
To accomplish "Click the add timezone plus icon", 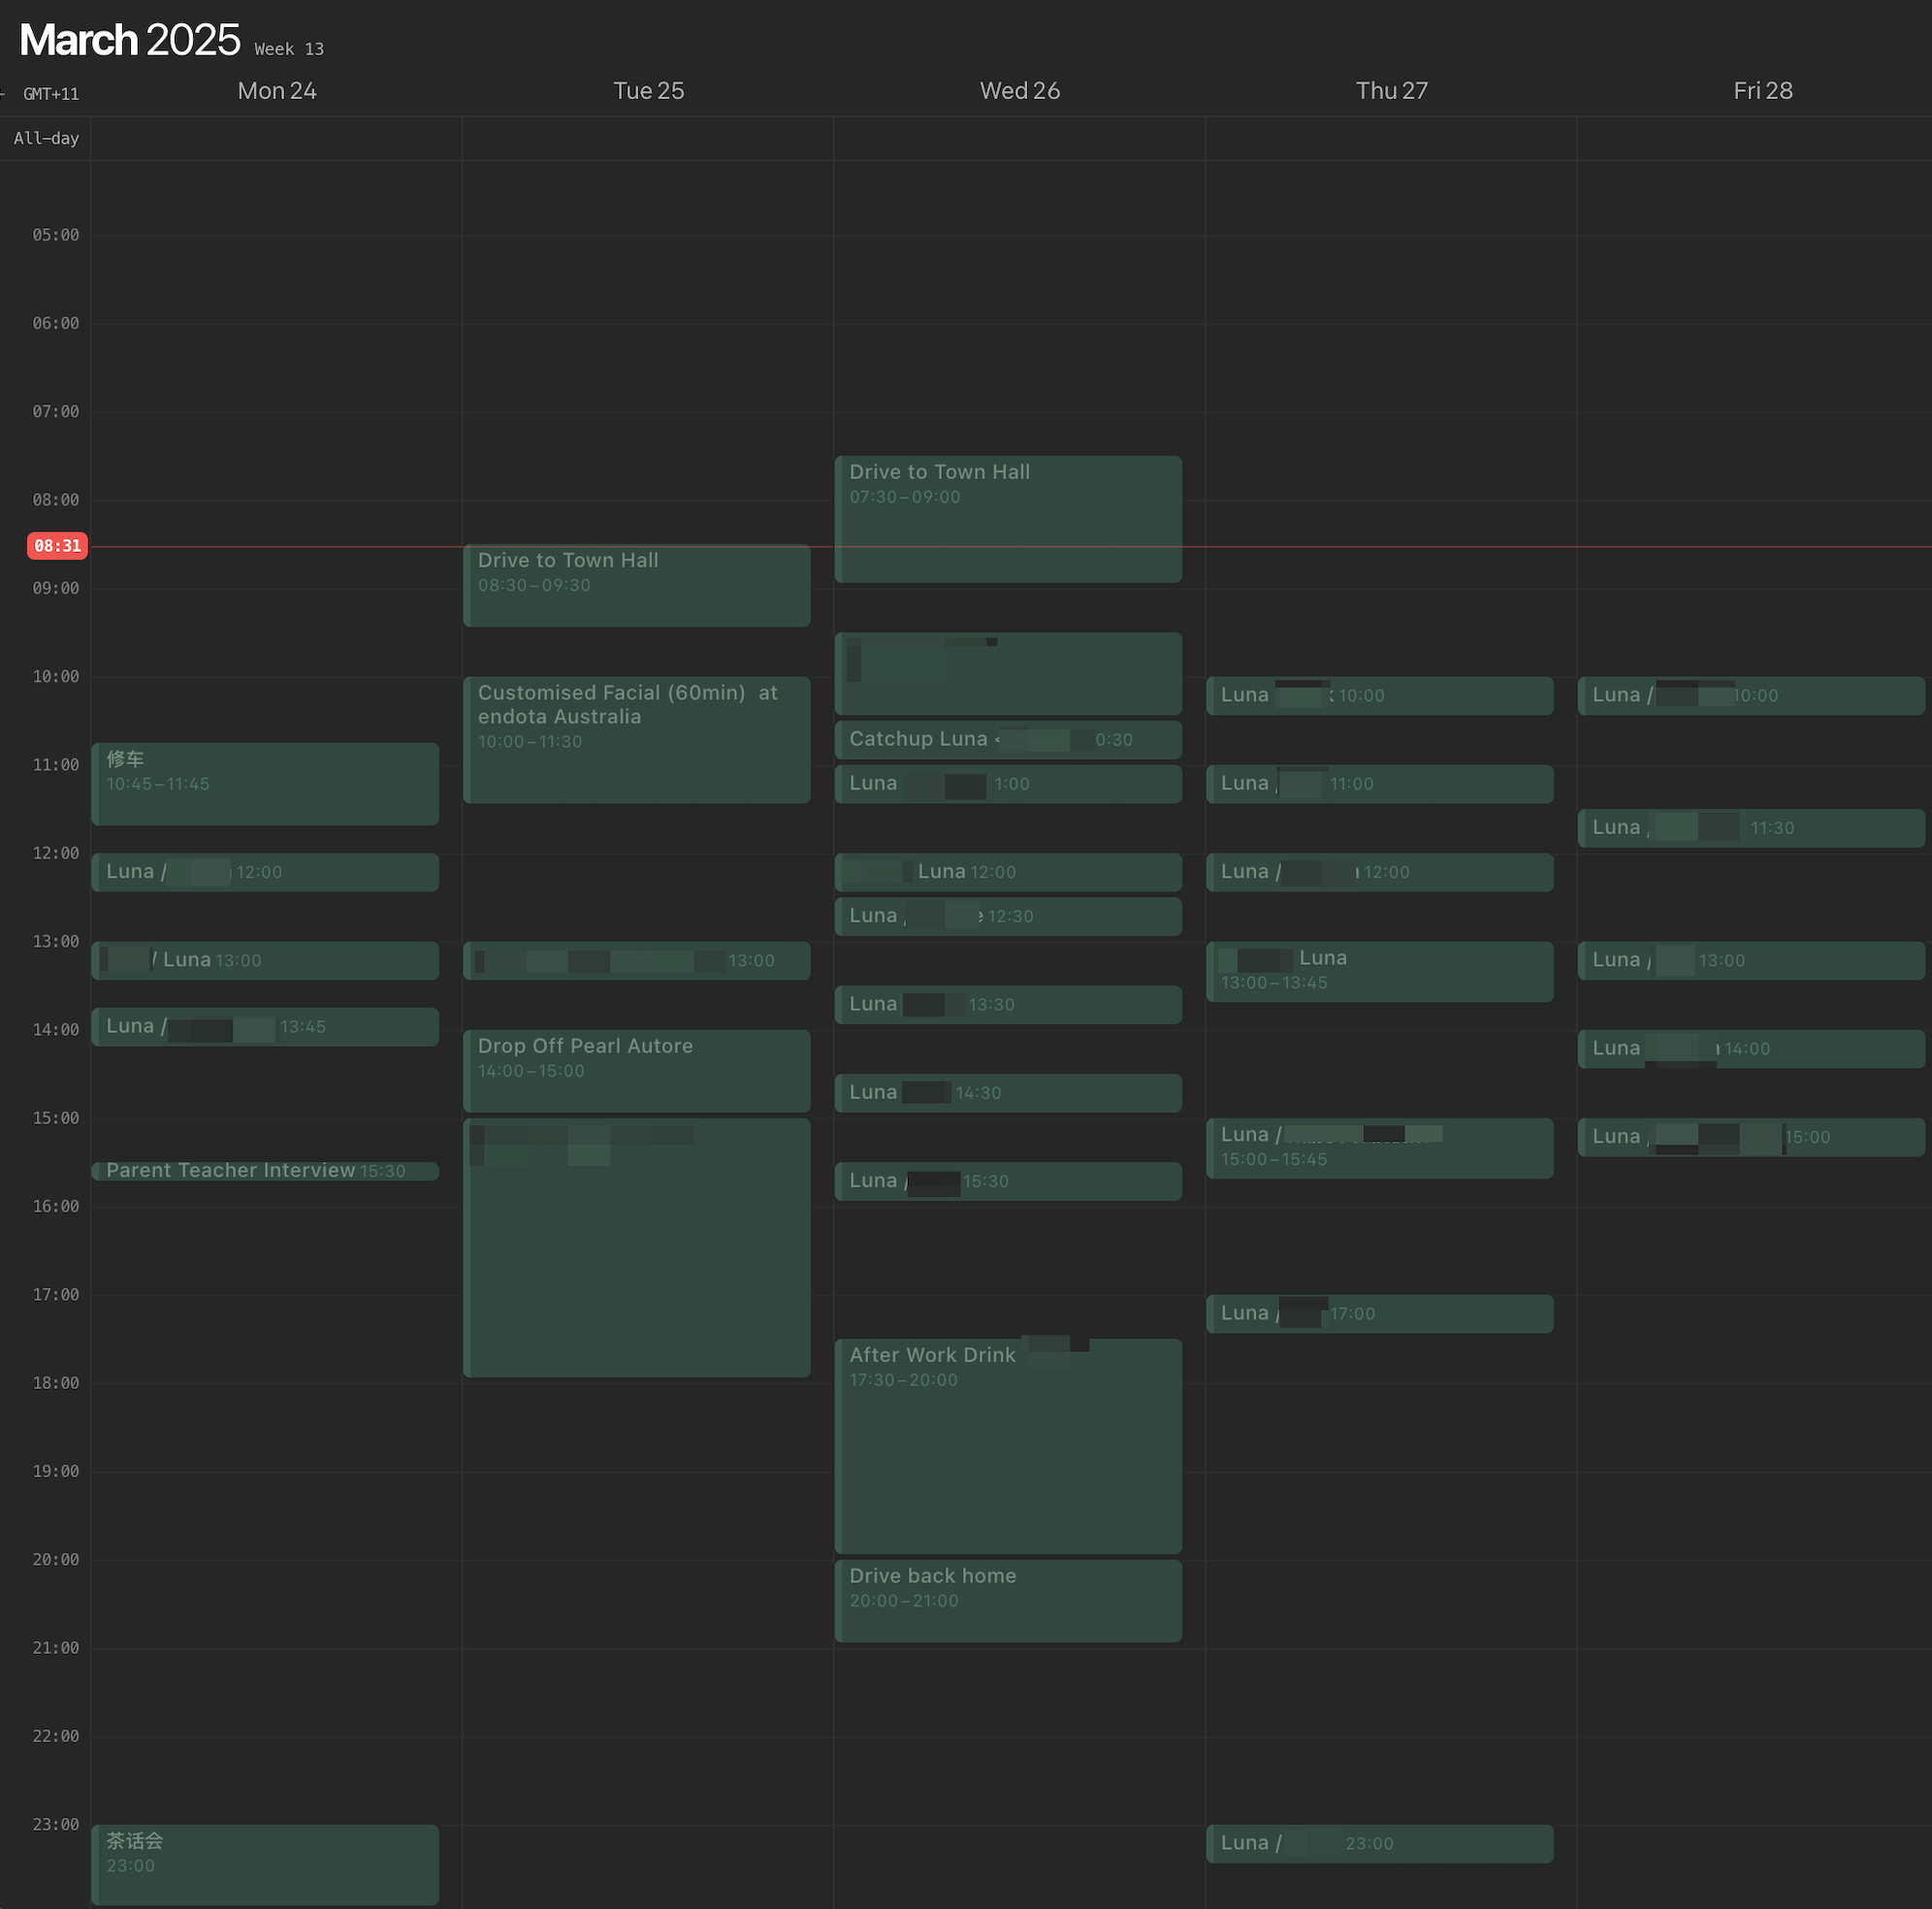I will click(x=3, y=94).
